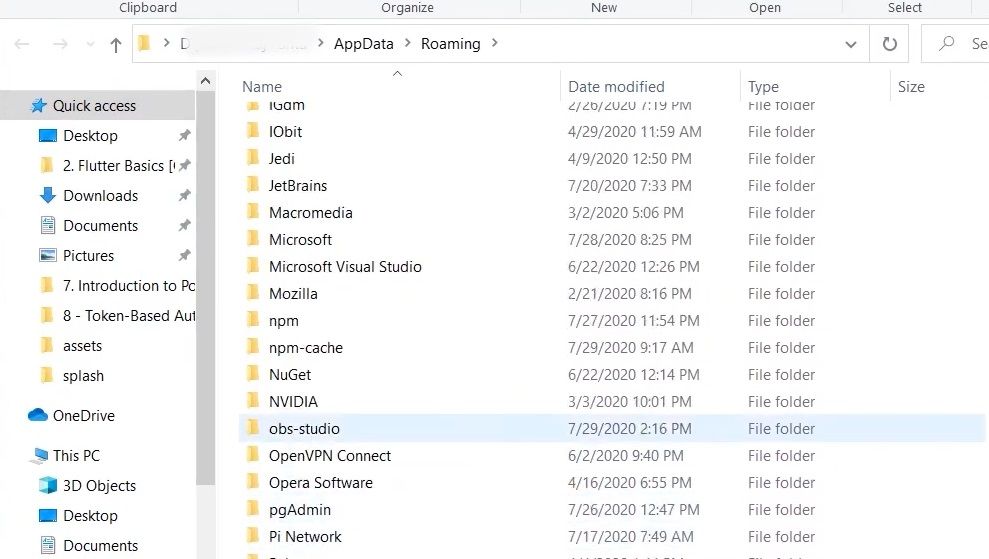This screenshot has width=989, height=559.
Task: Open assets folder in Quick access
Action: click(x=82, y=346)
